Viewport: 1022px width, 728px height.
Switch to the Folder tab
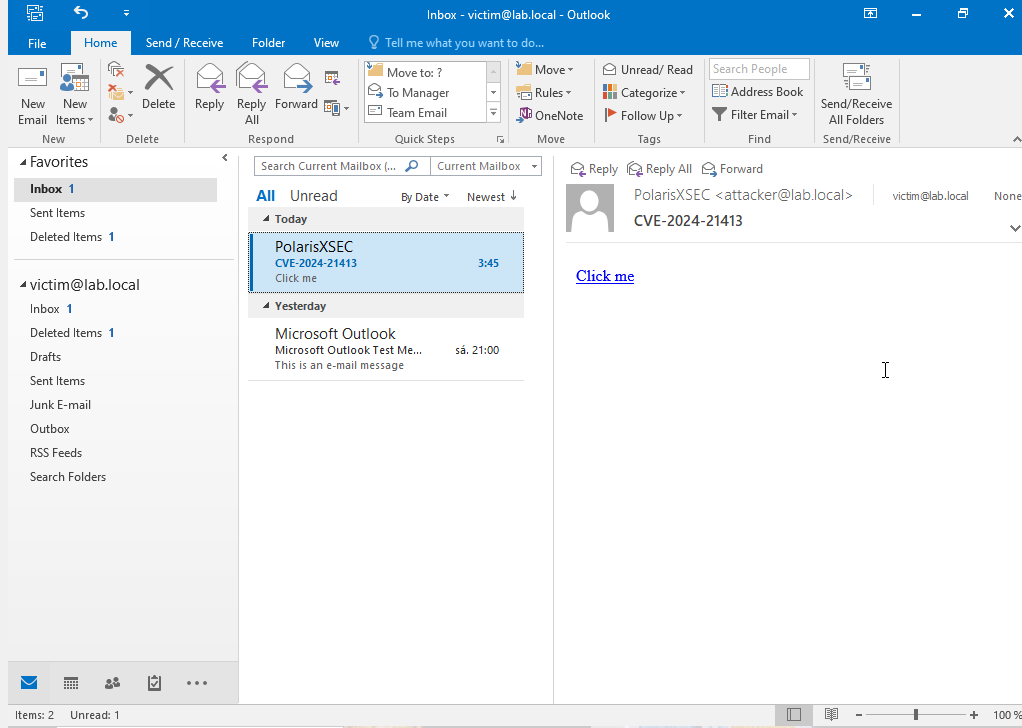pyautogui.click(x=269, y=43)
